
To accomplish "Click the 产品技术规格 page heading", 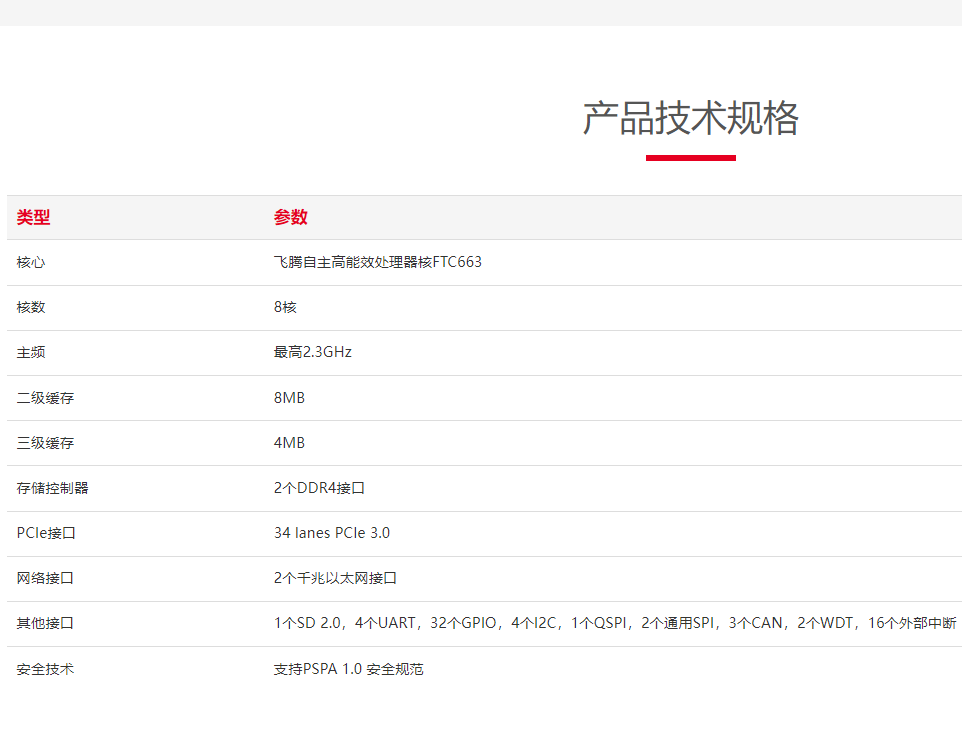I will [x=690, y=118].
